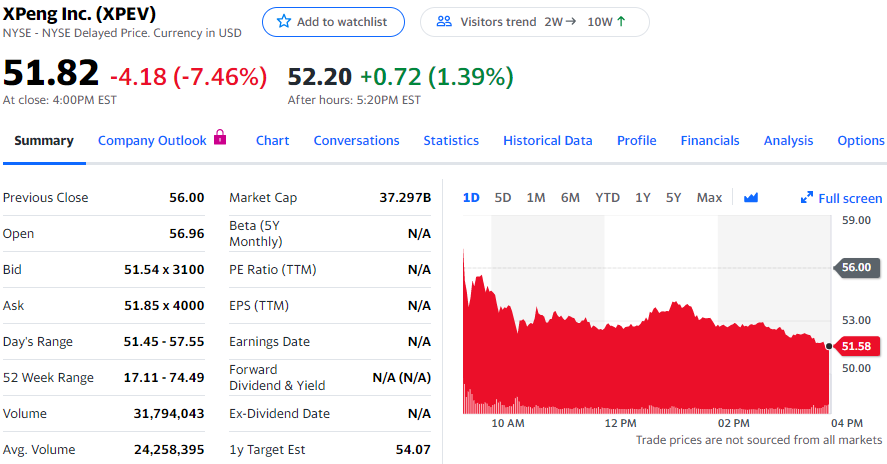Set chart range to 6M
887x464 pixels.
570,198
